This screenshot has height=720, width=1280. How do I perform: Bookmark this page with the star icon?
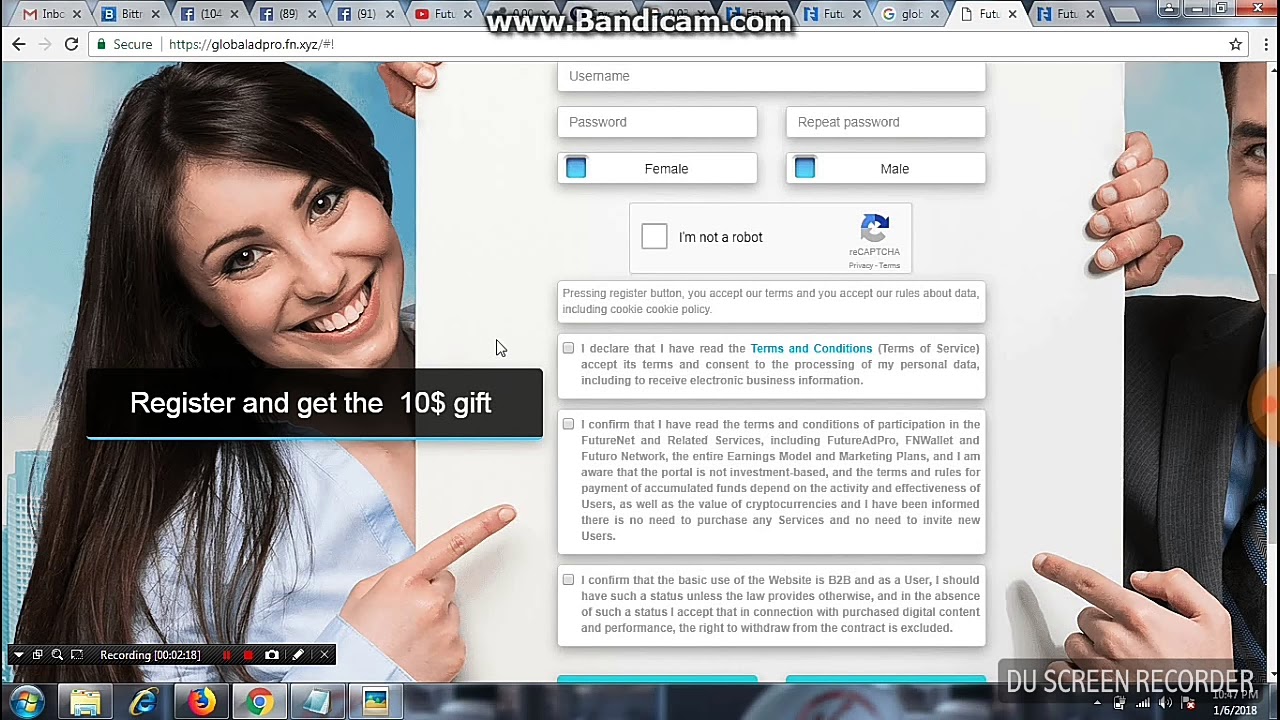pos(1236,44)
